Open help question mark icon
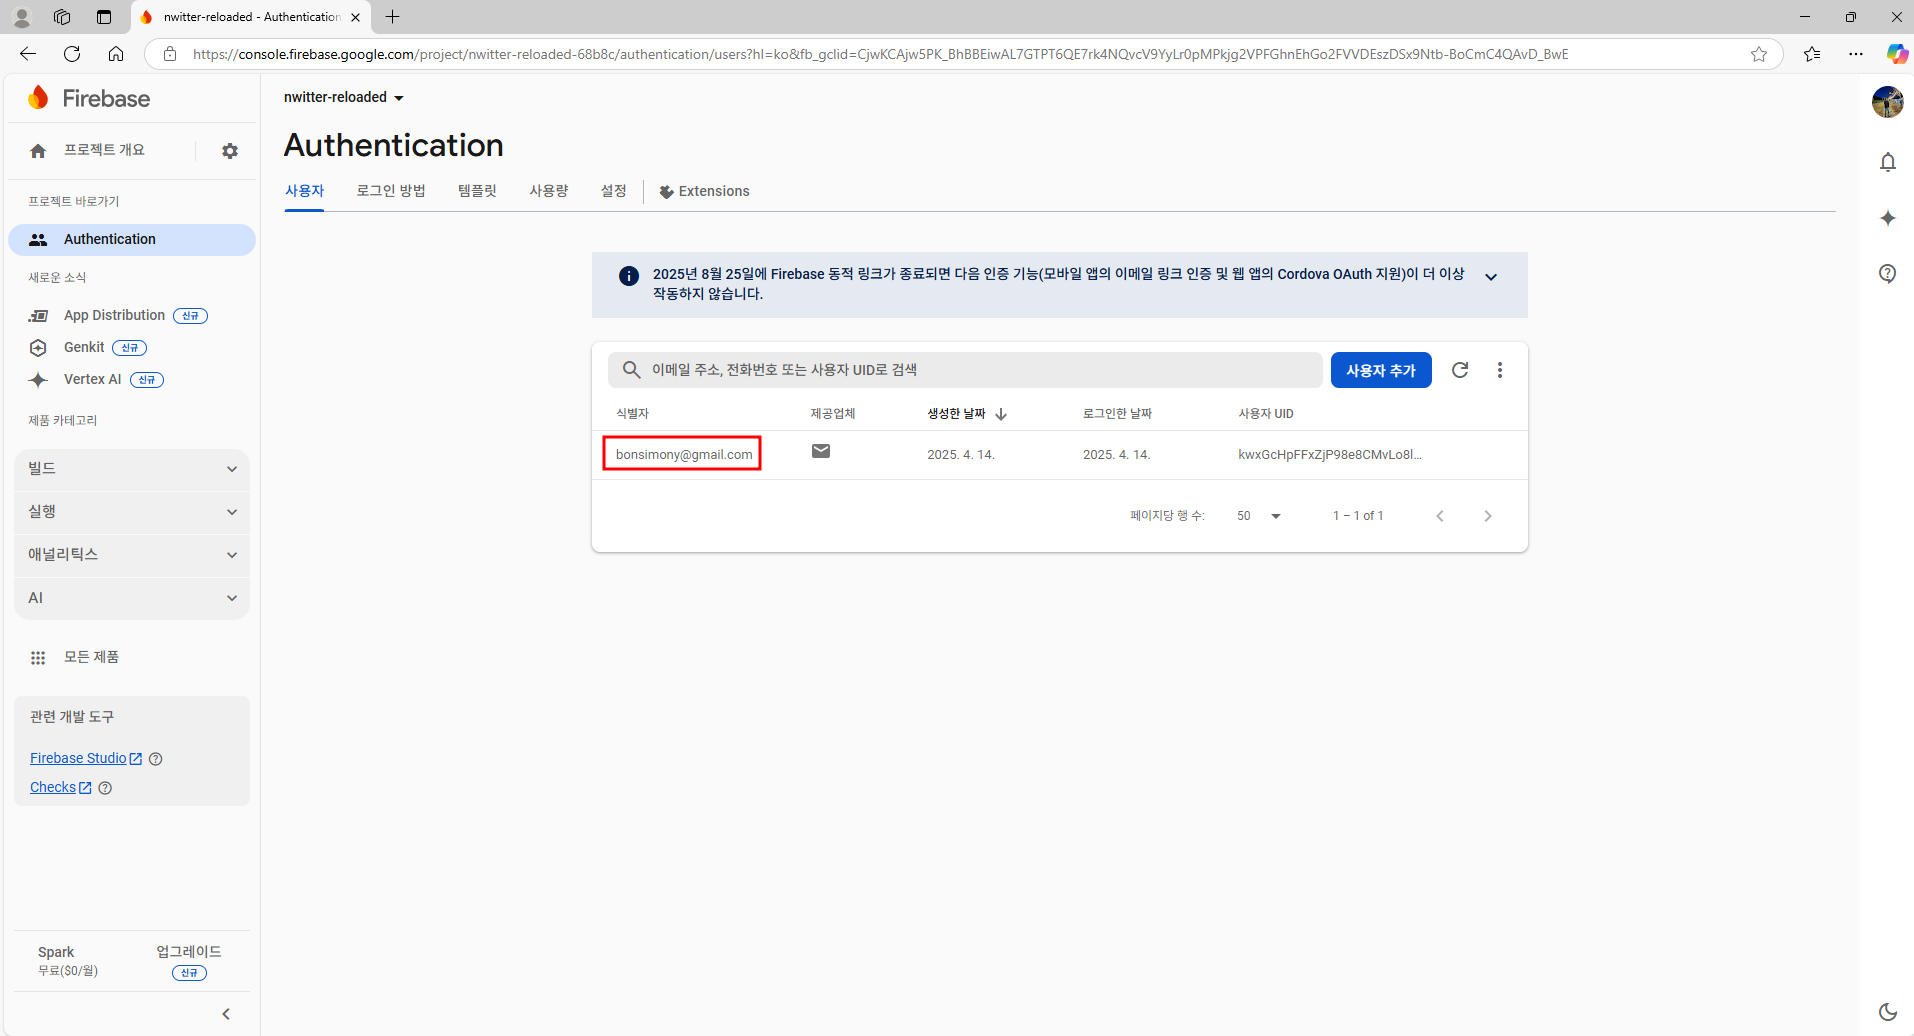 (1888, 274)
